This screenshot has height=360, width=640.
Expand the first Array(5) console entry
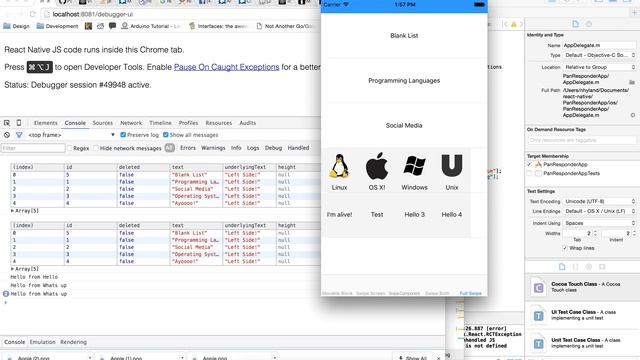[x=12, y=211]
